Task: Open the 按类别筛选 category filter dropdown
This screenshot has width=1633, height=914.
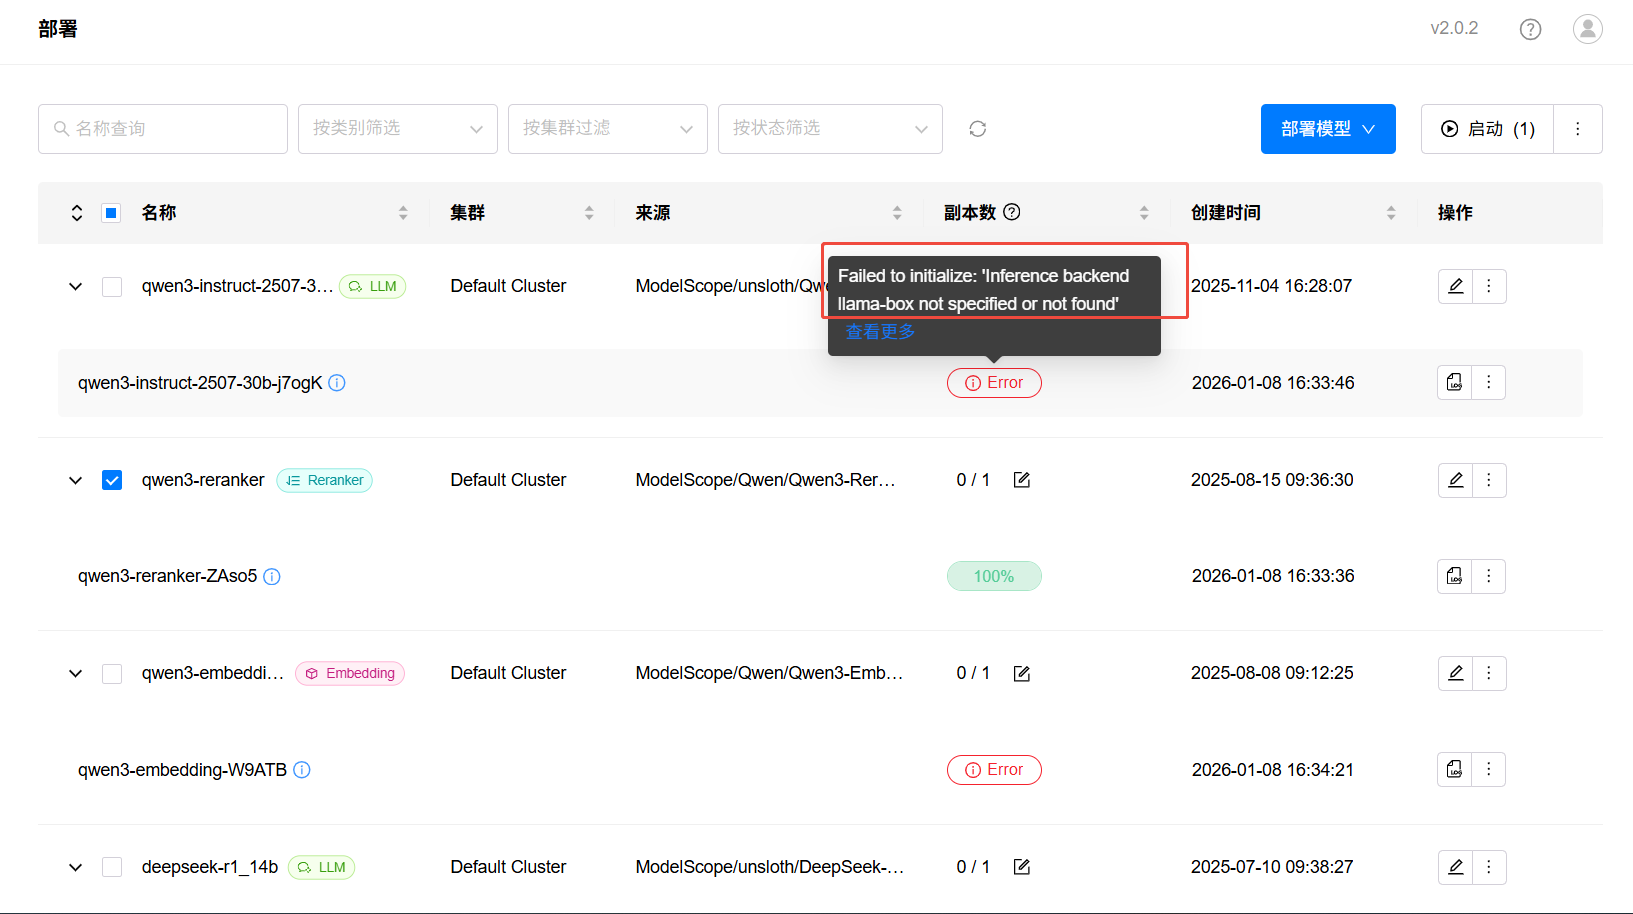Action: point(398,129)
